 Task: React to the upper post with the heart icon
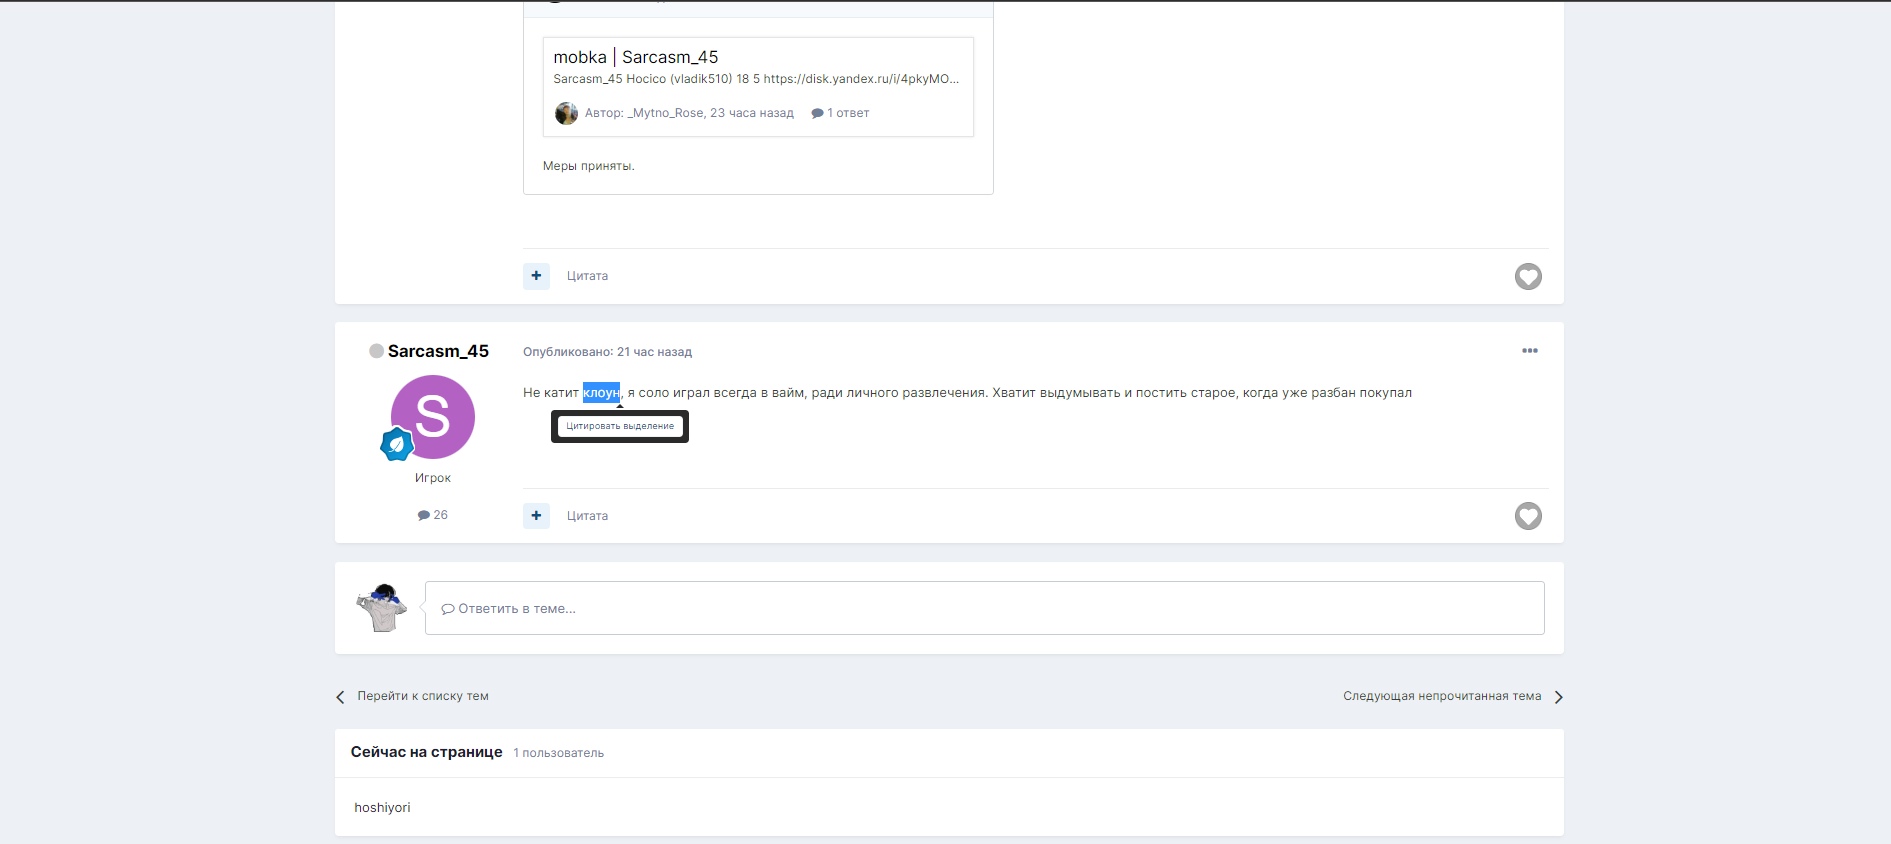pos(1527,276)
